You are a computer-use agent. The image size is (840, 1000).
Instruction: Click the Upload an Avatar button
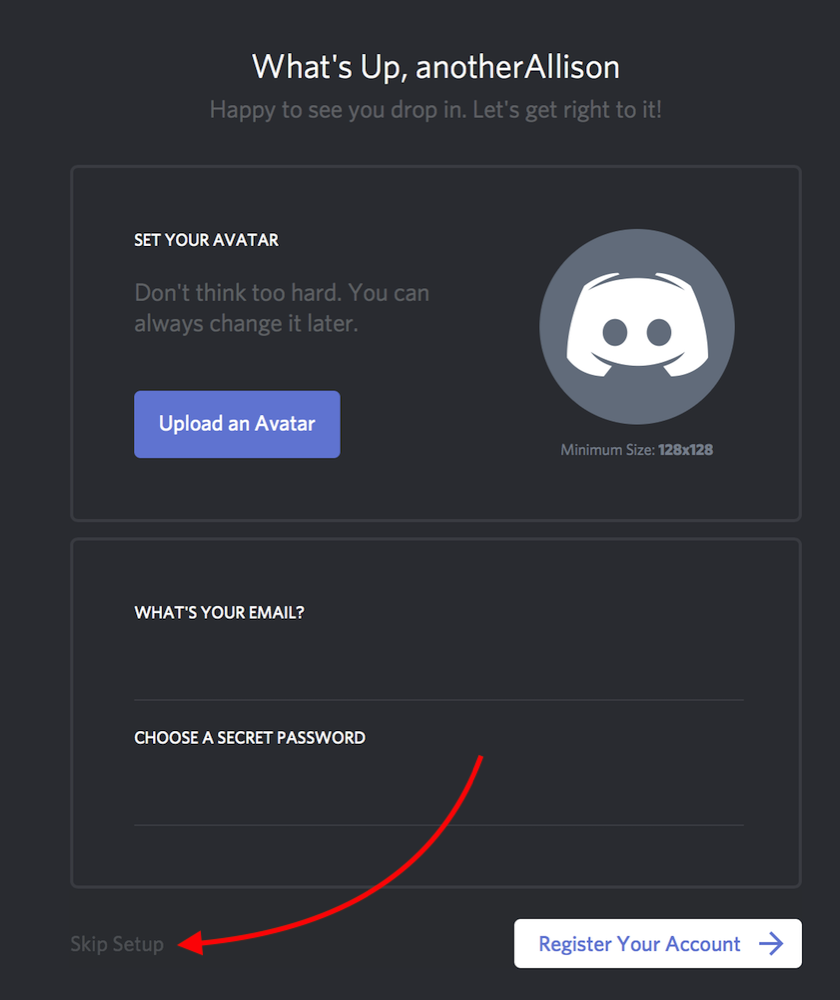pos(237,424)
